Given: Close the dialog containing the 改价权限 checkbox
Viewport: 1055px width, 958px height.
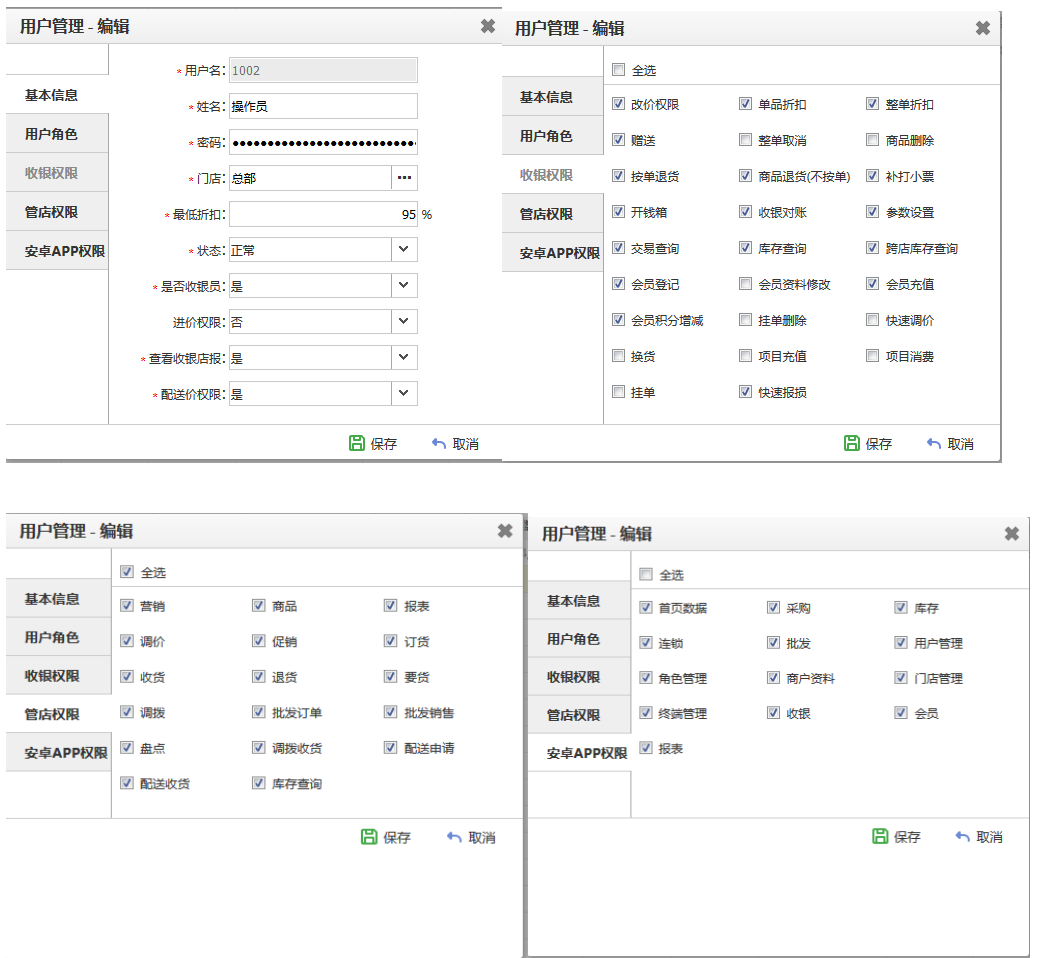Looking at the screenshot, I should point(983,28).
